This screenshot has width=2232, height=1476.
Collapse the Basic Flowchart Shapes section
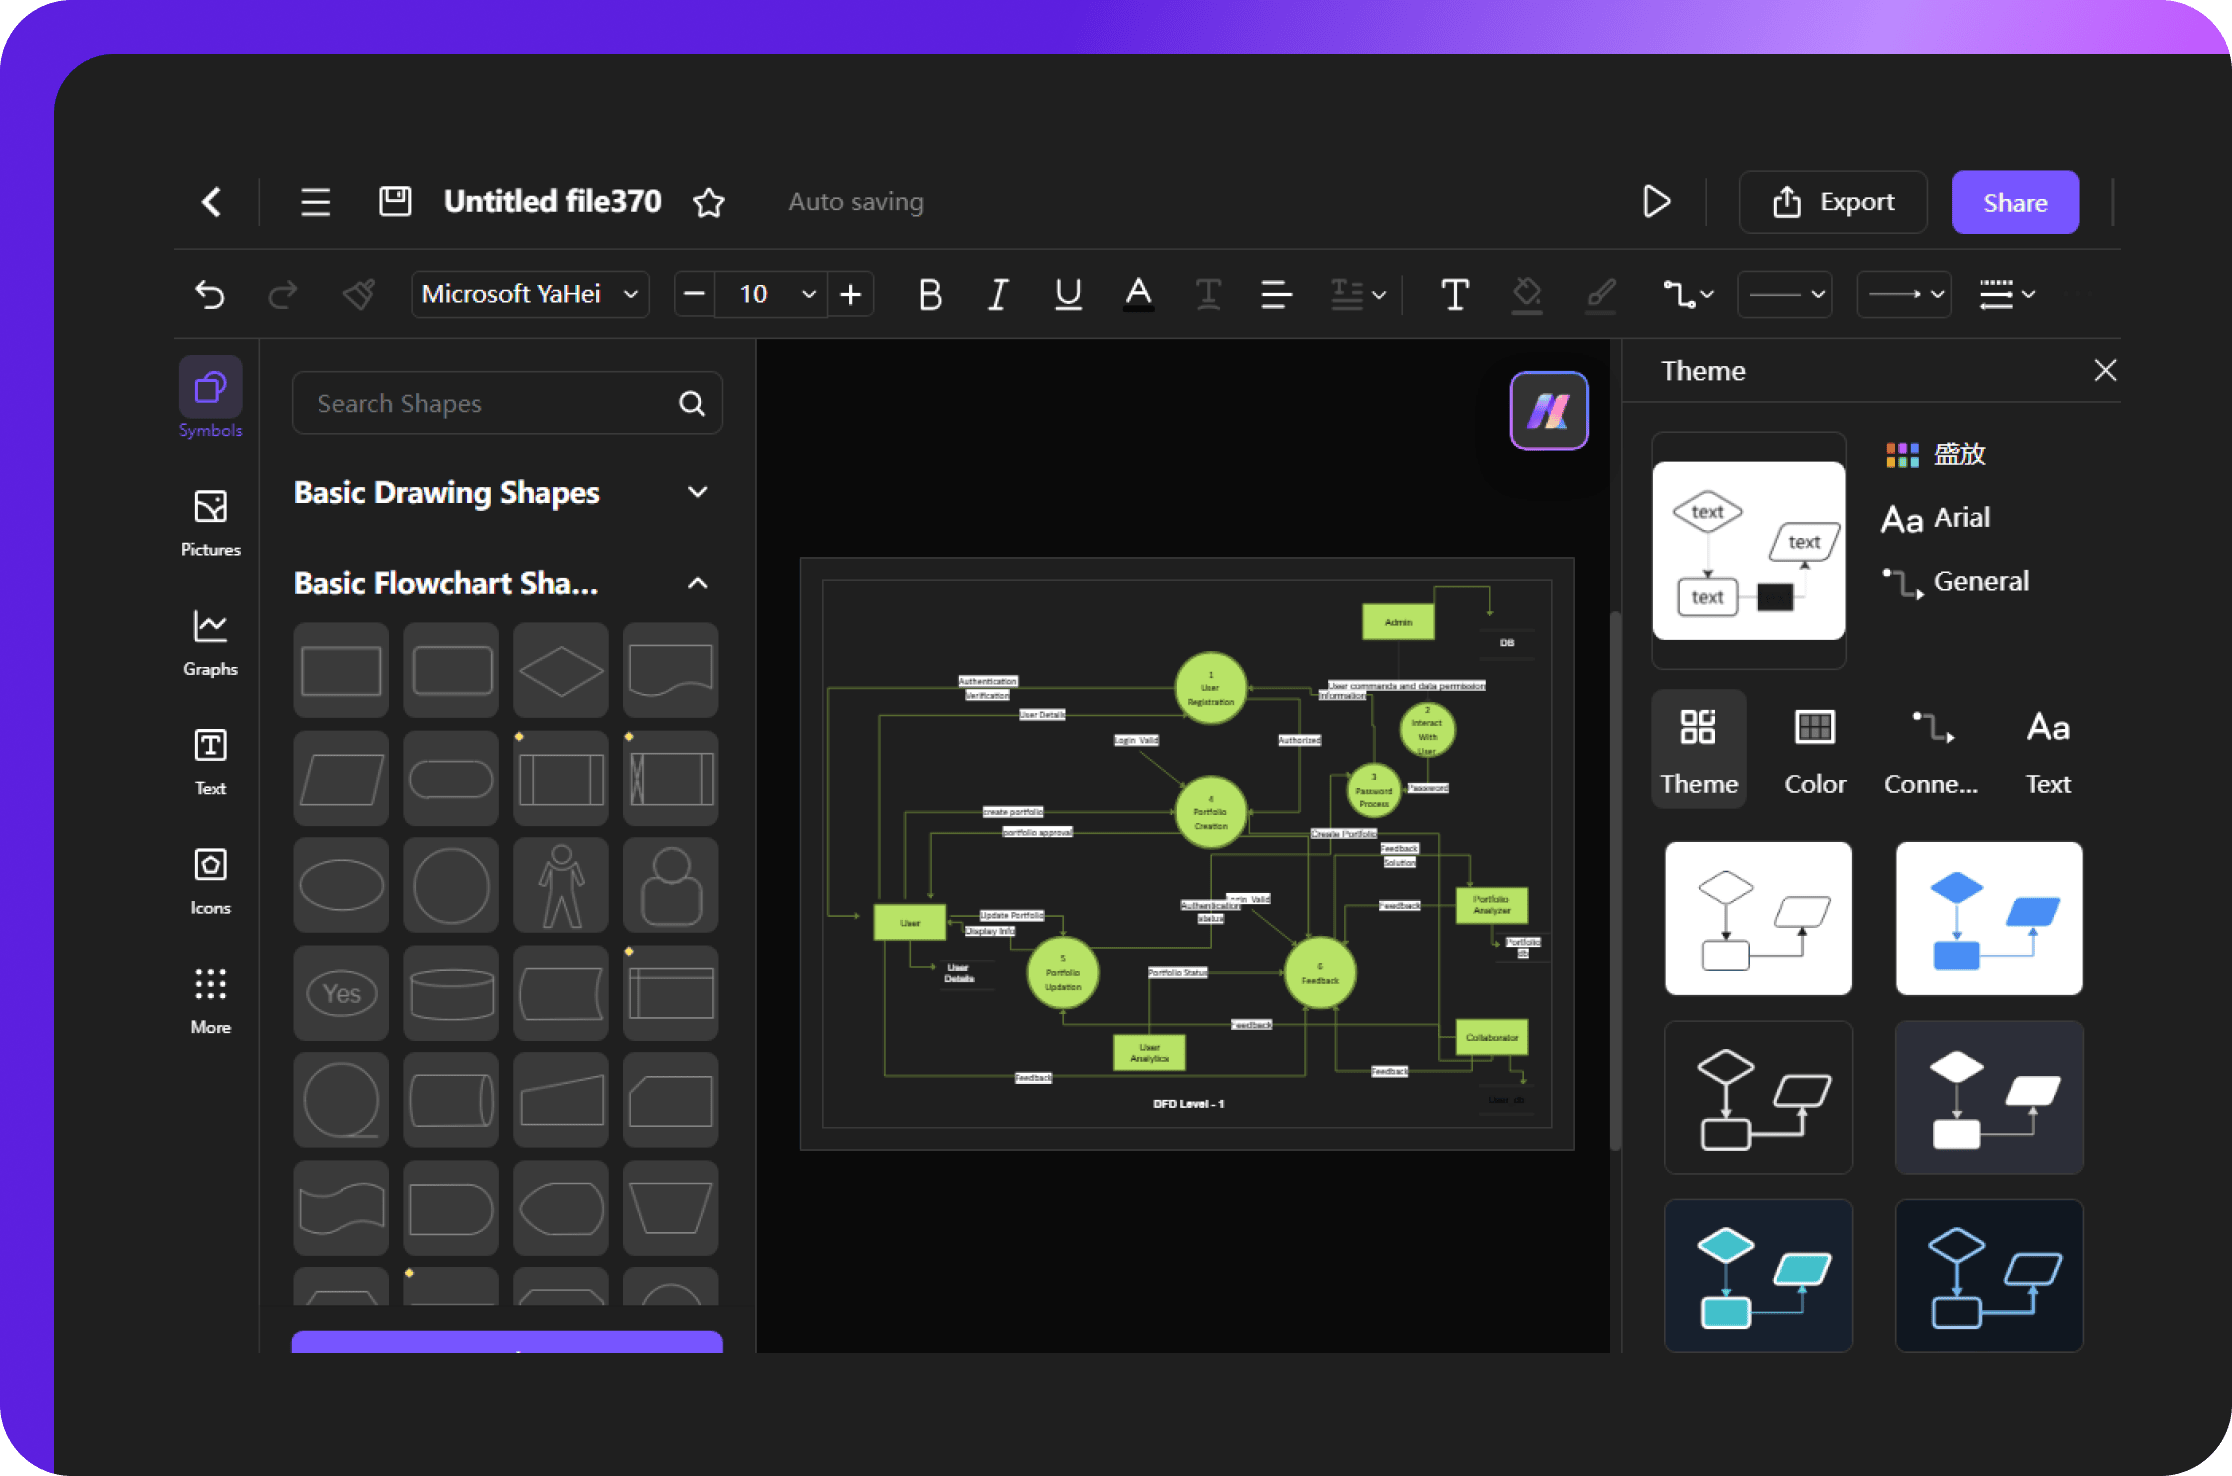click(x=697, y=583)
